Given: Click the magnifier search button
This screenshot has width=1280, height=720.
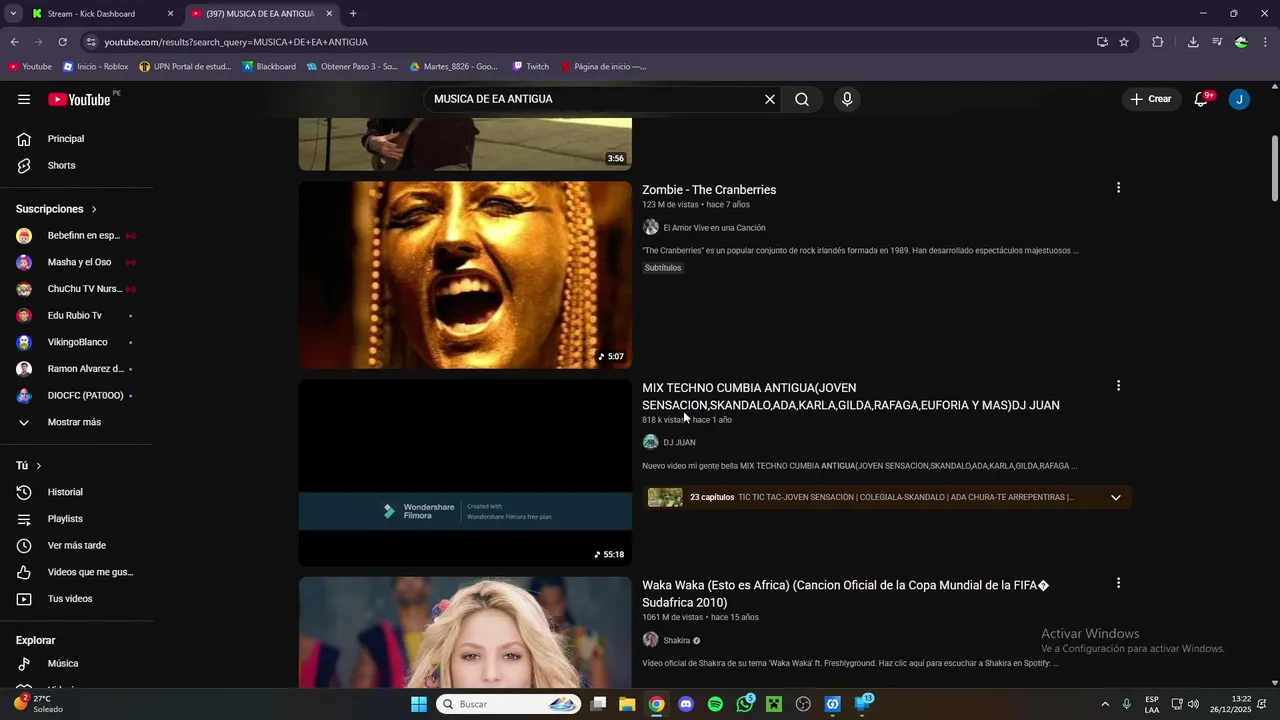Looking at the screenshot, I should [x=802, y=99].
